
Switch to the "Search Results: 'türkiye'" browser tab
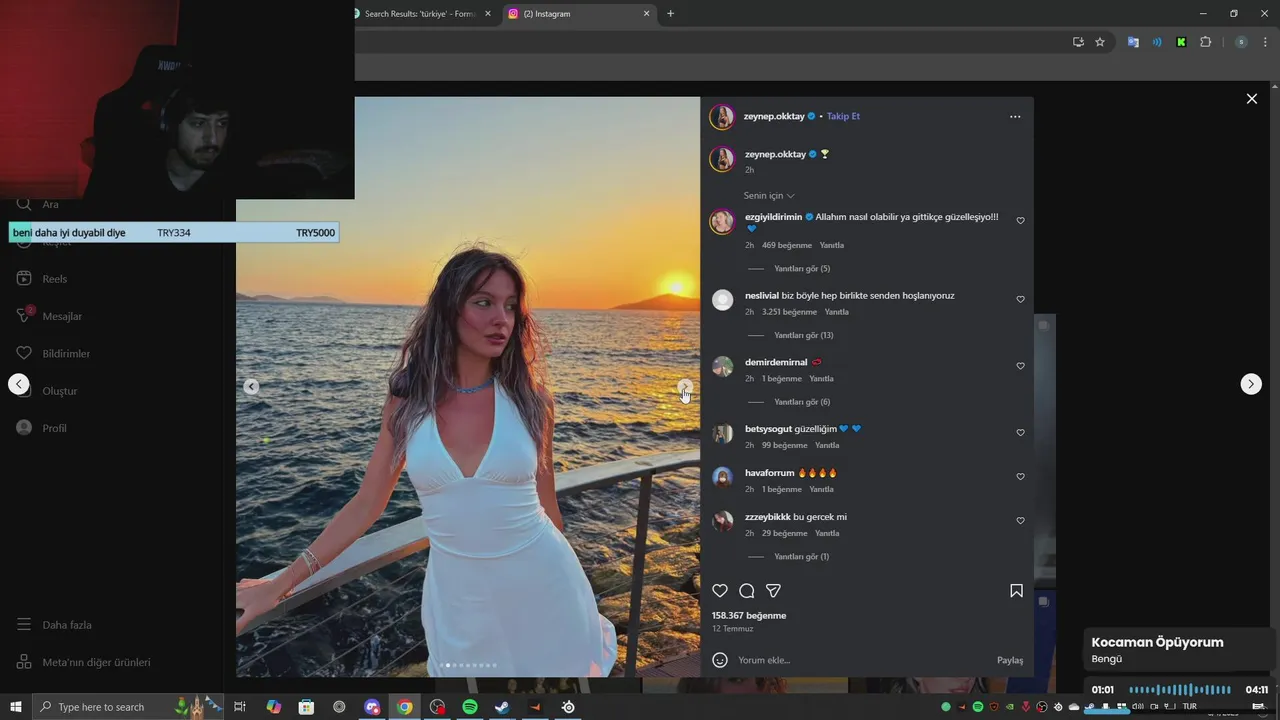[420, 14]
